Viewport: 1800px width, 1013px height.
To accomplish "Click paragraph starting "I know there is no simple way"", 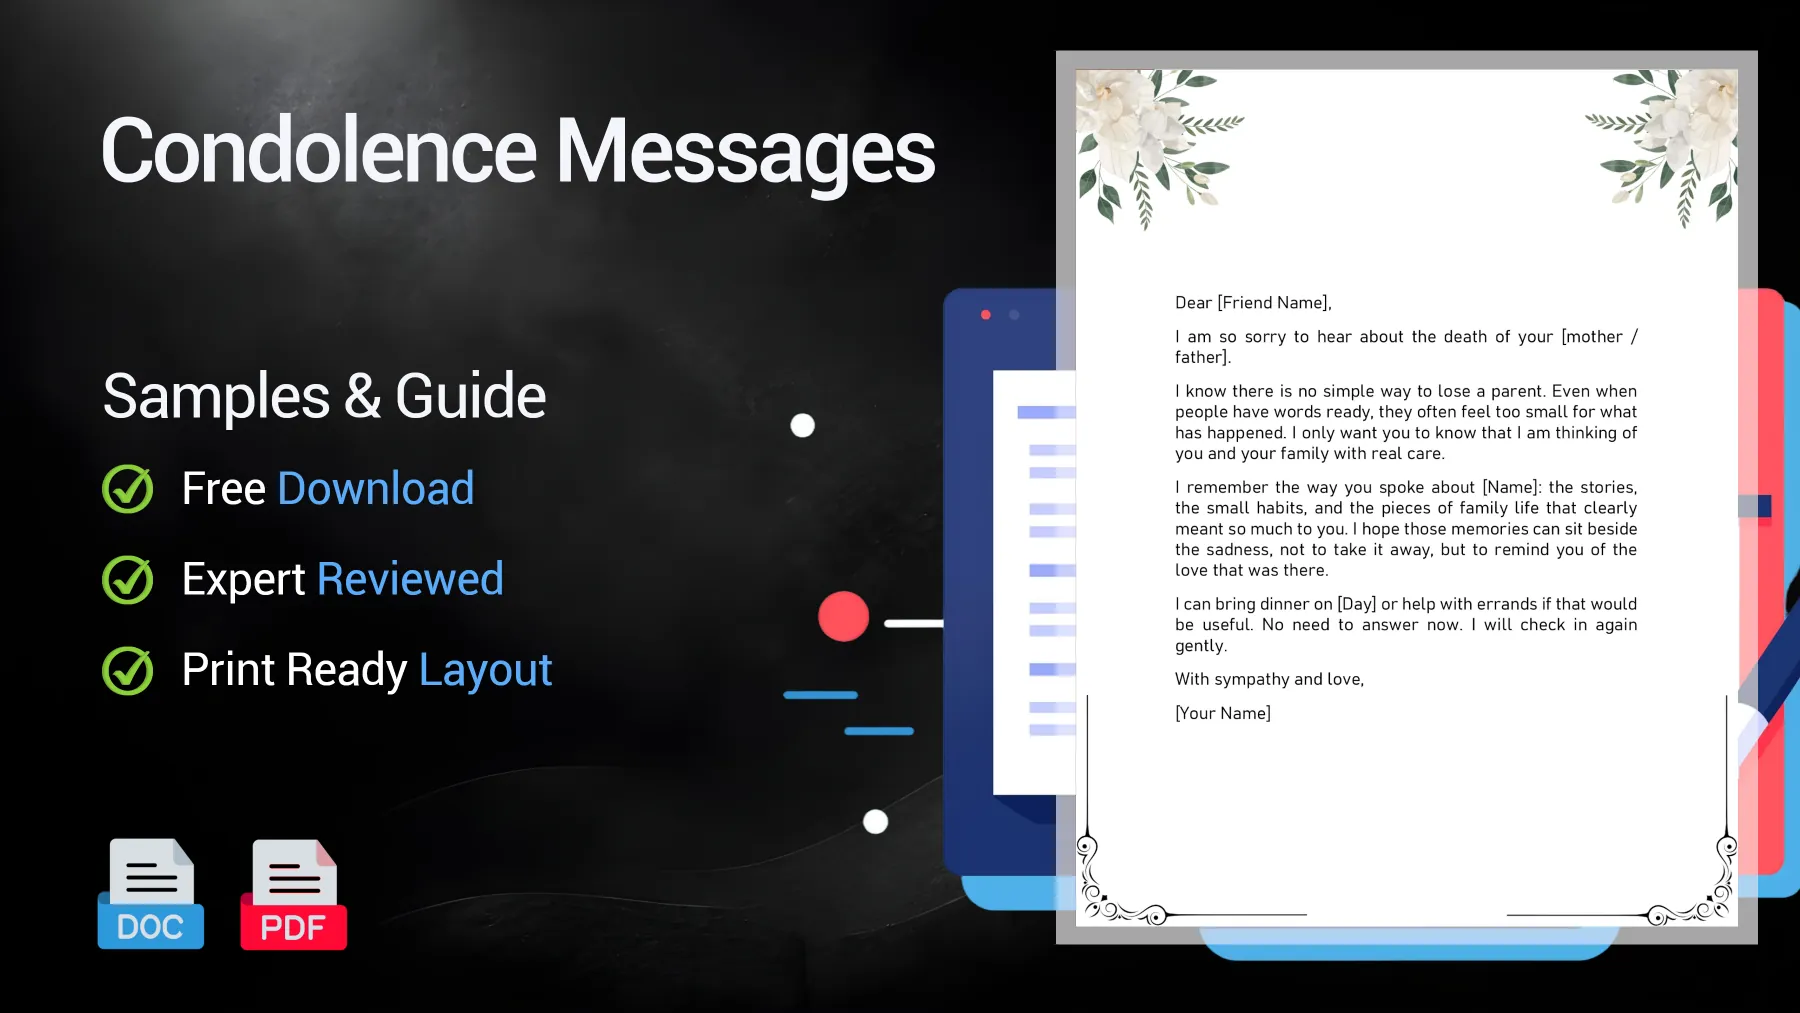I will [x=1406, y=422].
